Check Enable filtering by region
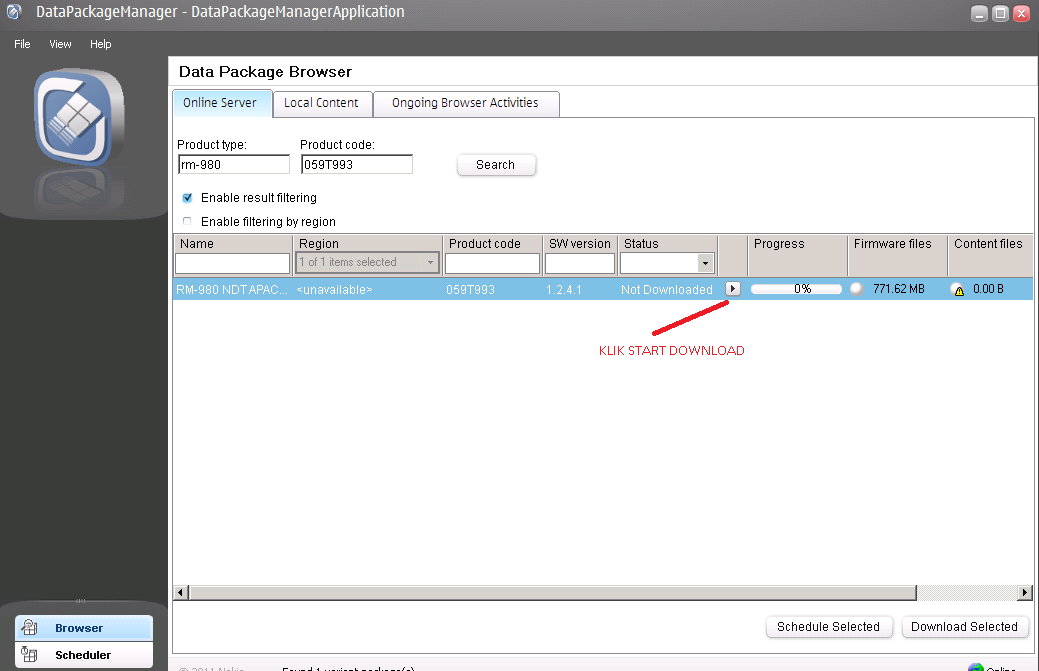The image size is (1039, 671). pyautogui.click(x=187, y=222)
